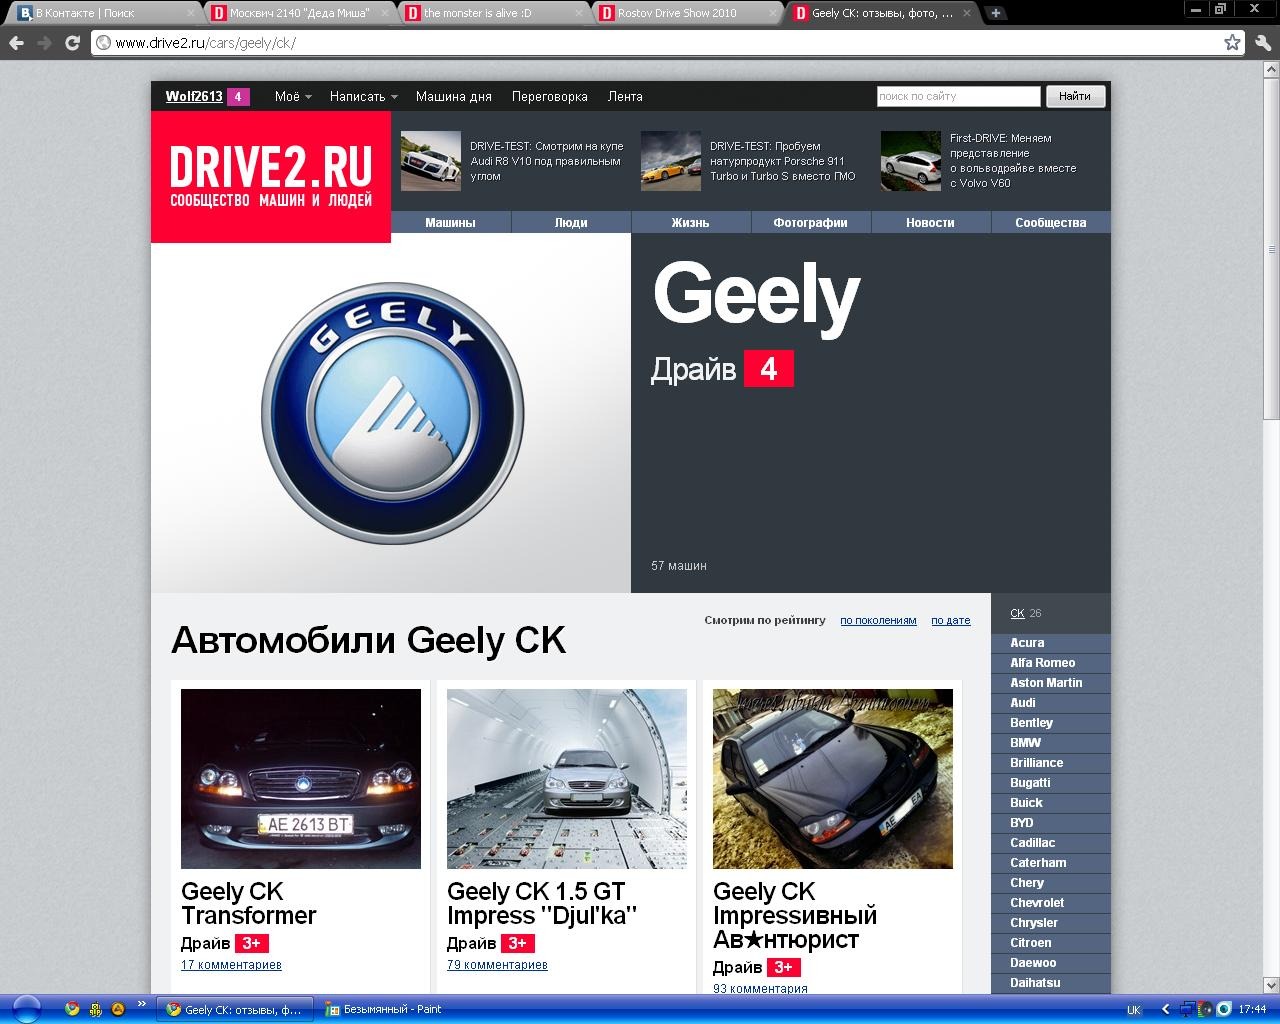Go to the 'Жизнь' section tab
Viewport: 1280px width, 1024px height.
[691, 223]
